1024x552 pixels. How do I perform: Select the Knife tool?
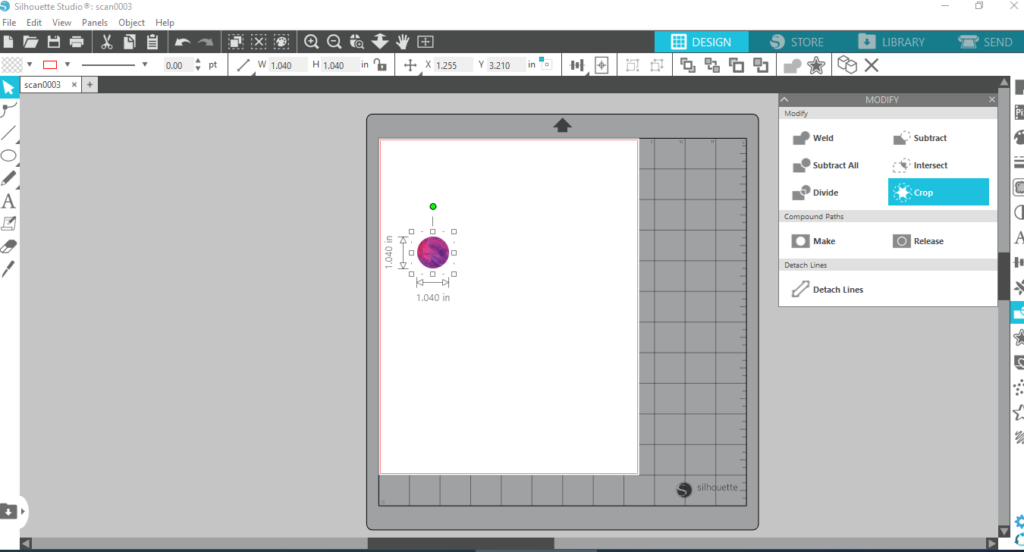9,269
